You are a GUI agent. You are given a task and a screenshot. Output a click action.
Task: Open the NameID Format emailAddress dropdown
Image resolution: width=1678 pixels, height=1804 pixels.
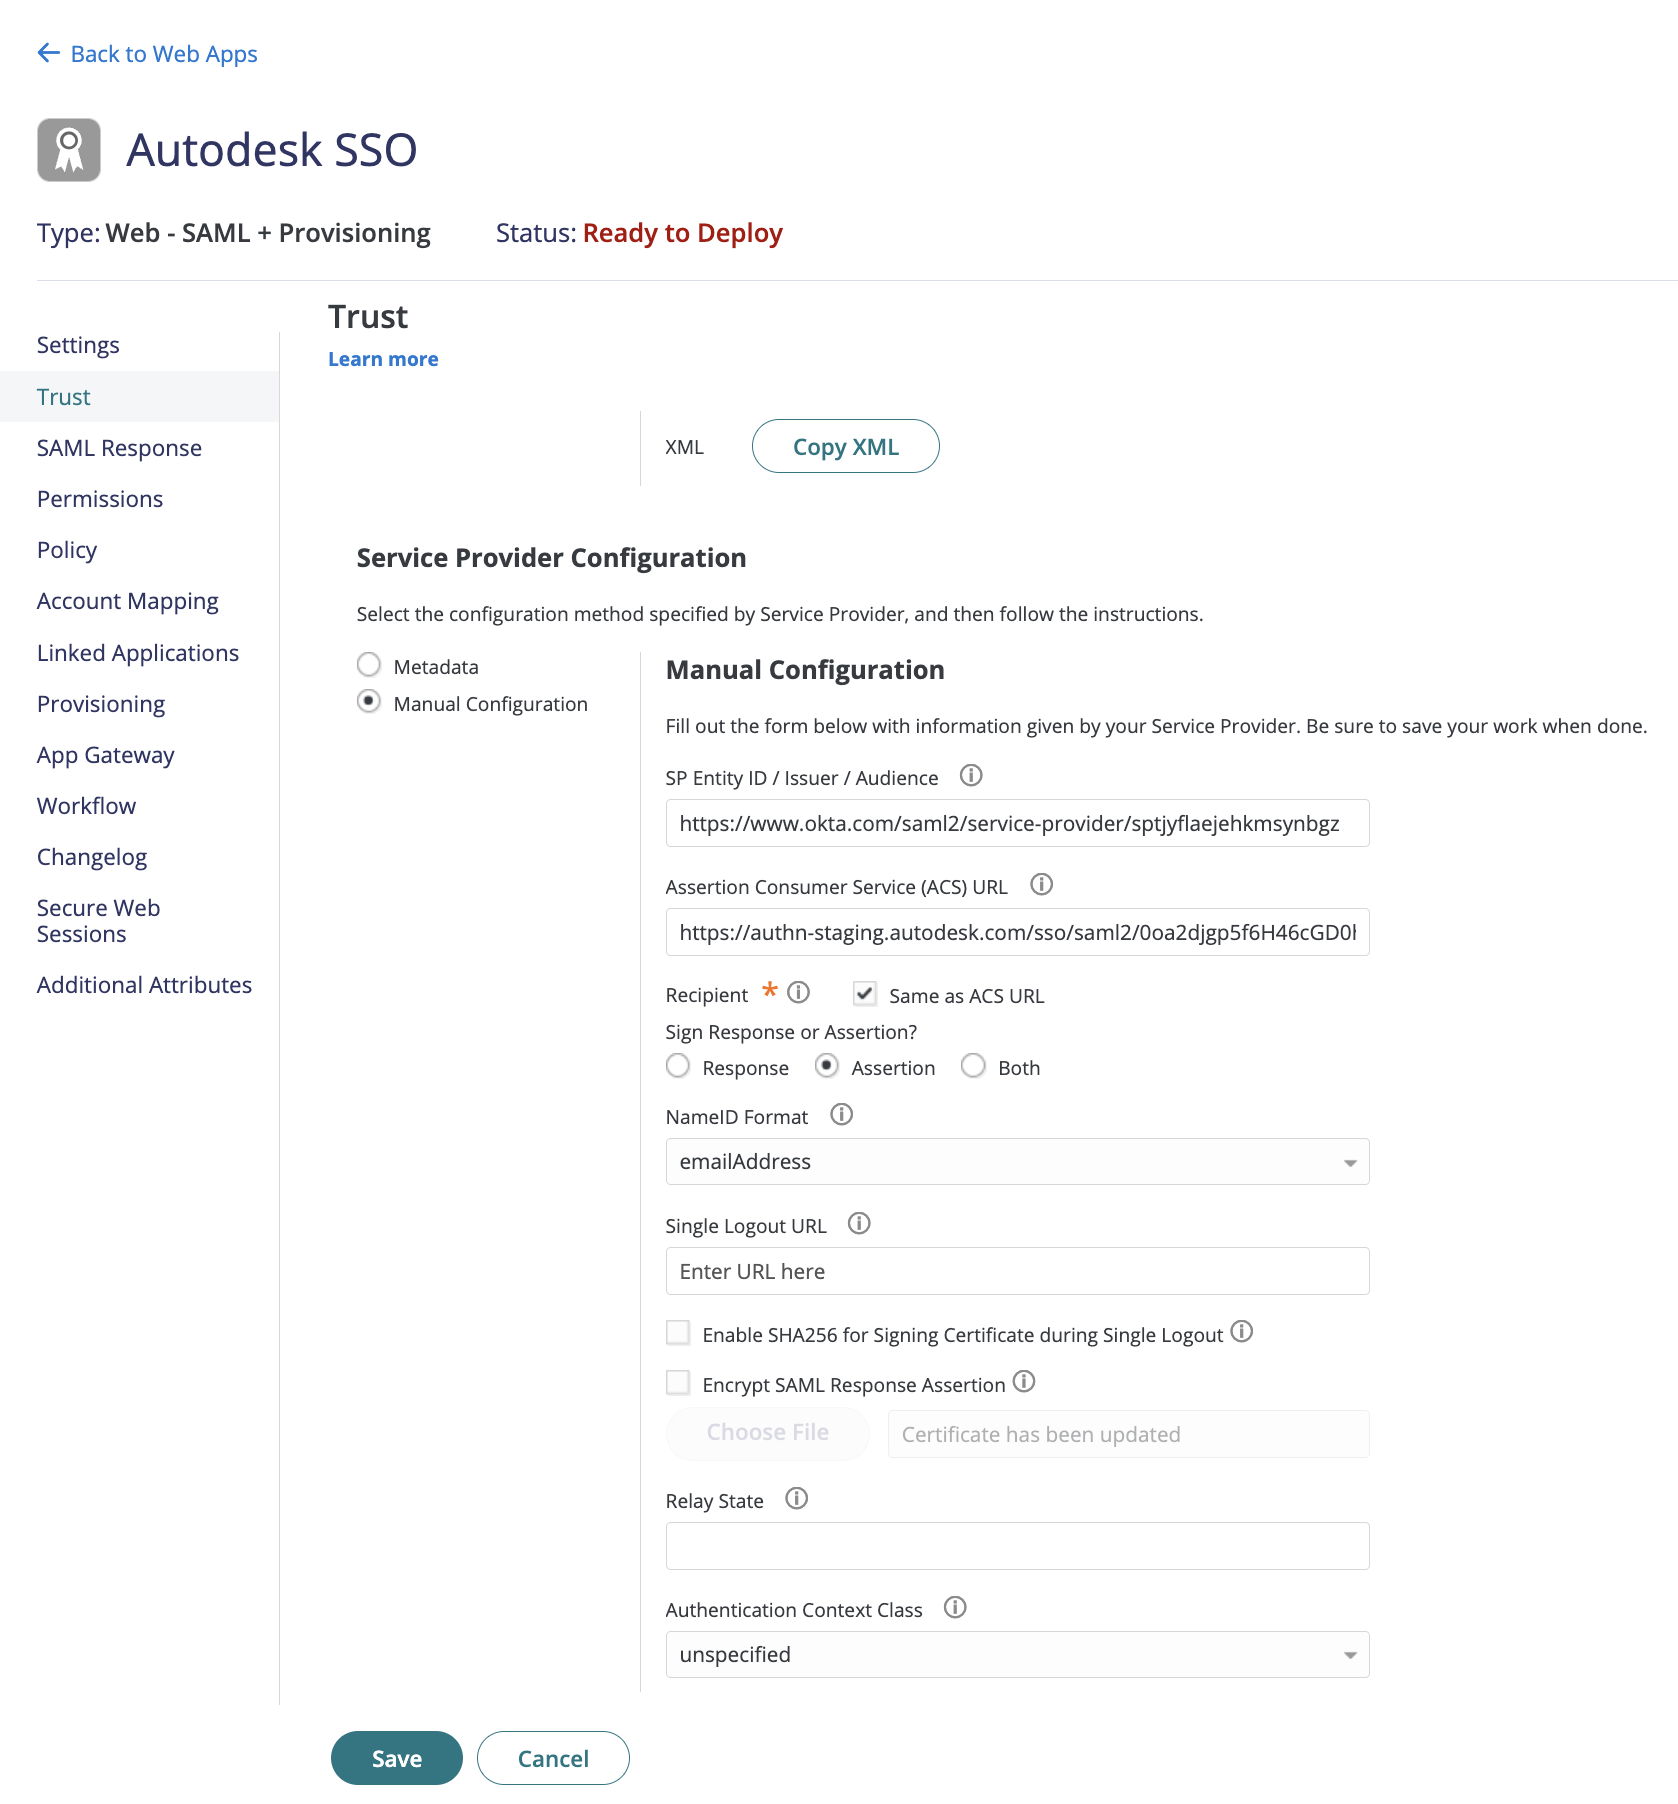pyautogui.click(x=1017, y=1161)
